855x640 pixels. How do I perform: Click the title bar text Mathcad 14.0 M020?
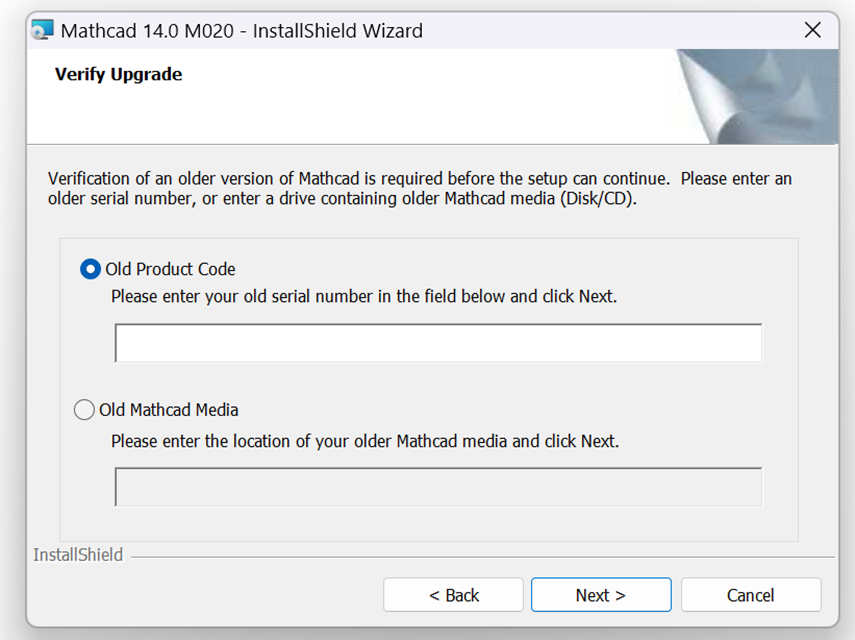coord(240,31)
